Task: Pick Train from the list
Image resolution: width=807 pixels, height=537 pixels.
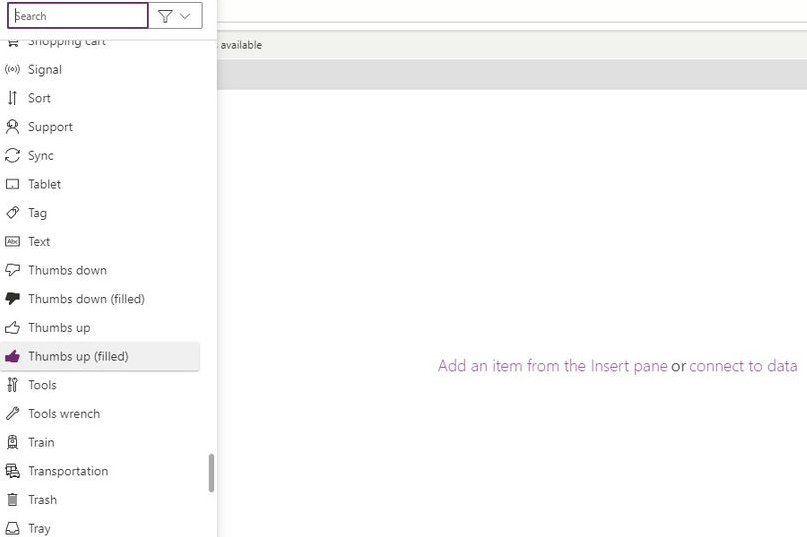Action: click(x=100, y=442)
